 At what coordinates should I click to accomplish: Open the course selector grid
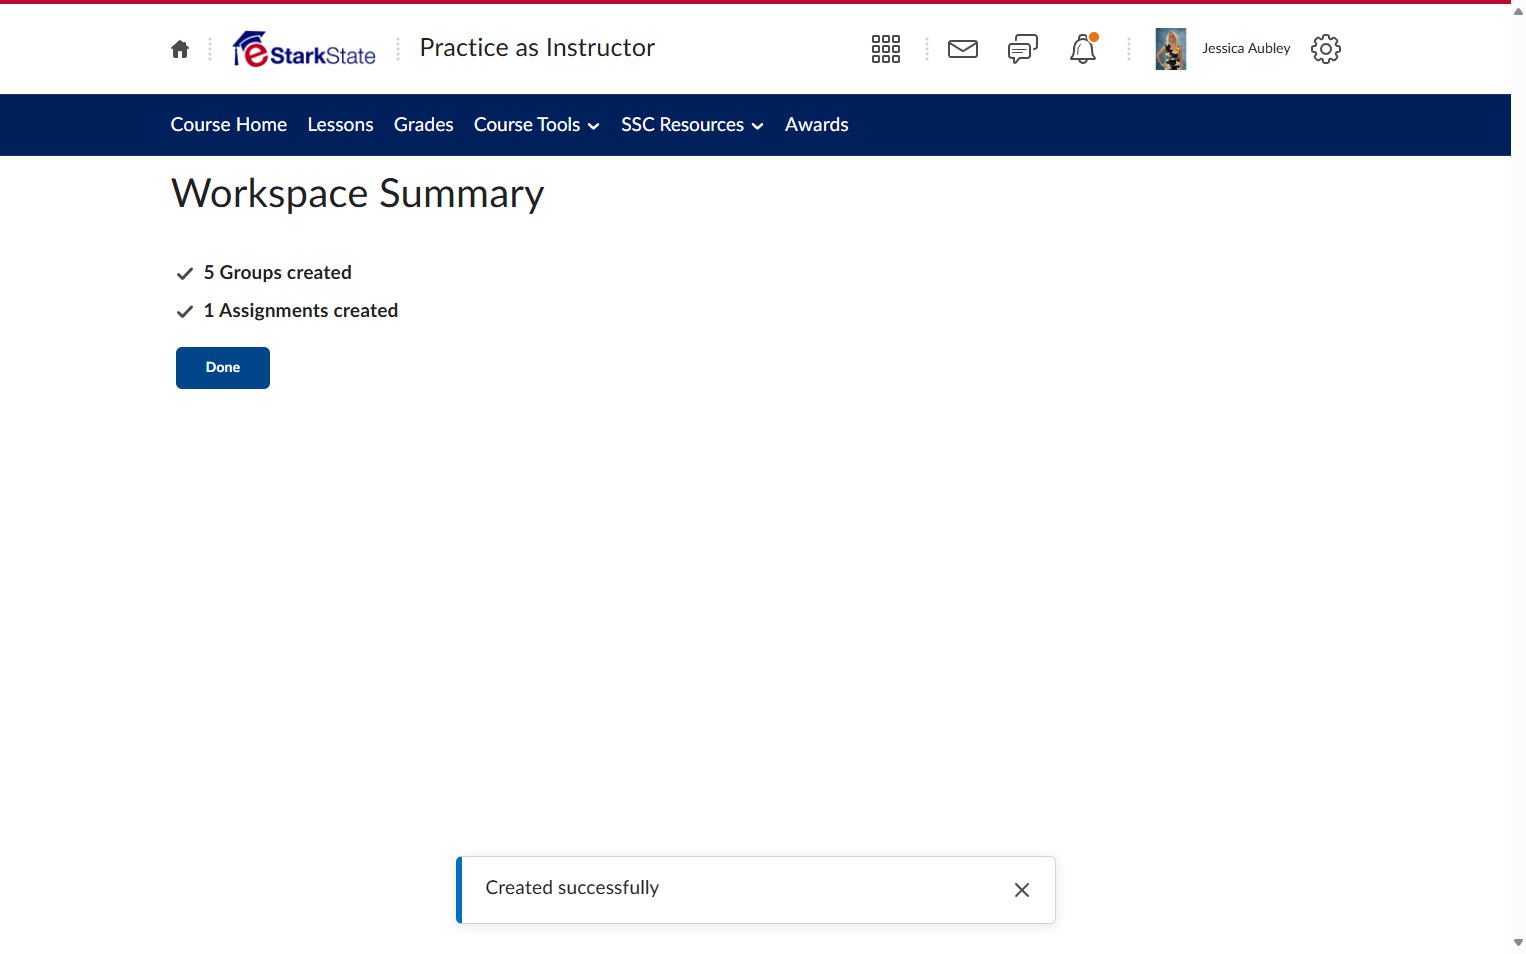pyautogui.click(x=886, y=49)
